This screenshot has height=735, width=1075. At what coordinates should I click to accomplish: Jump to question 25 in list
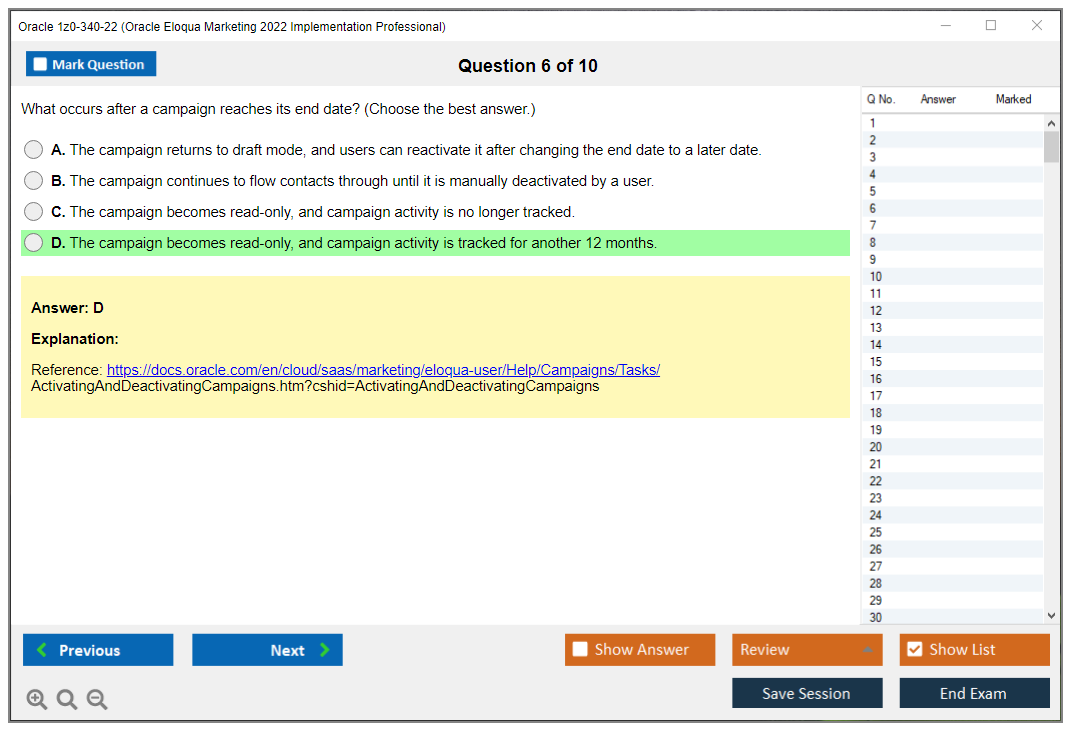click(876, 532)
